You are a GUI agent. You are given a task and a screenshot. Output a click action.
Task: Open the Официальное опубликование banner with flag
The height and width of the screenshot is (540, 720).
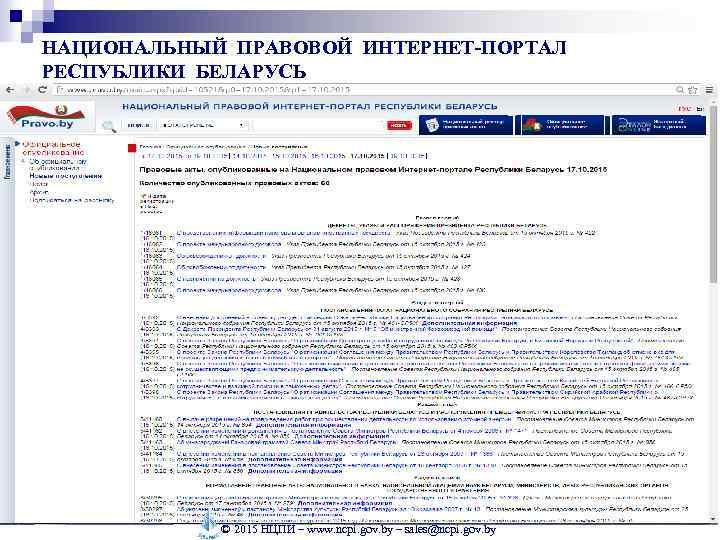561,125
